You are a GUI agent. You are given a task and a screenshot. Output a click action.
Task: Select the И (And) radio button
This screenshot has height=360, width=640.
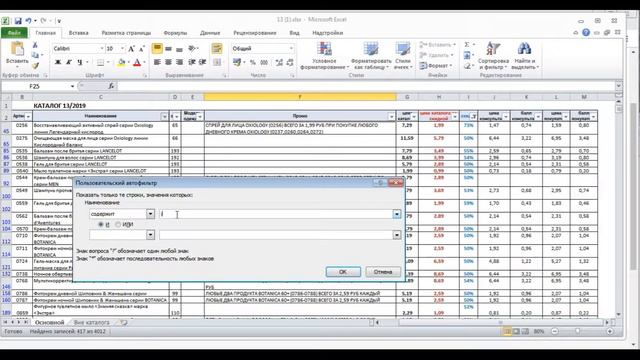point(100,224)
